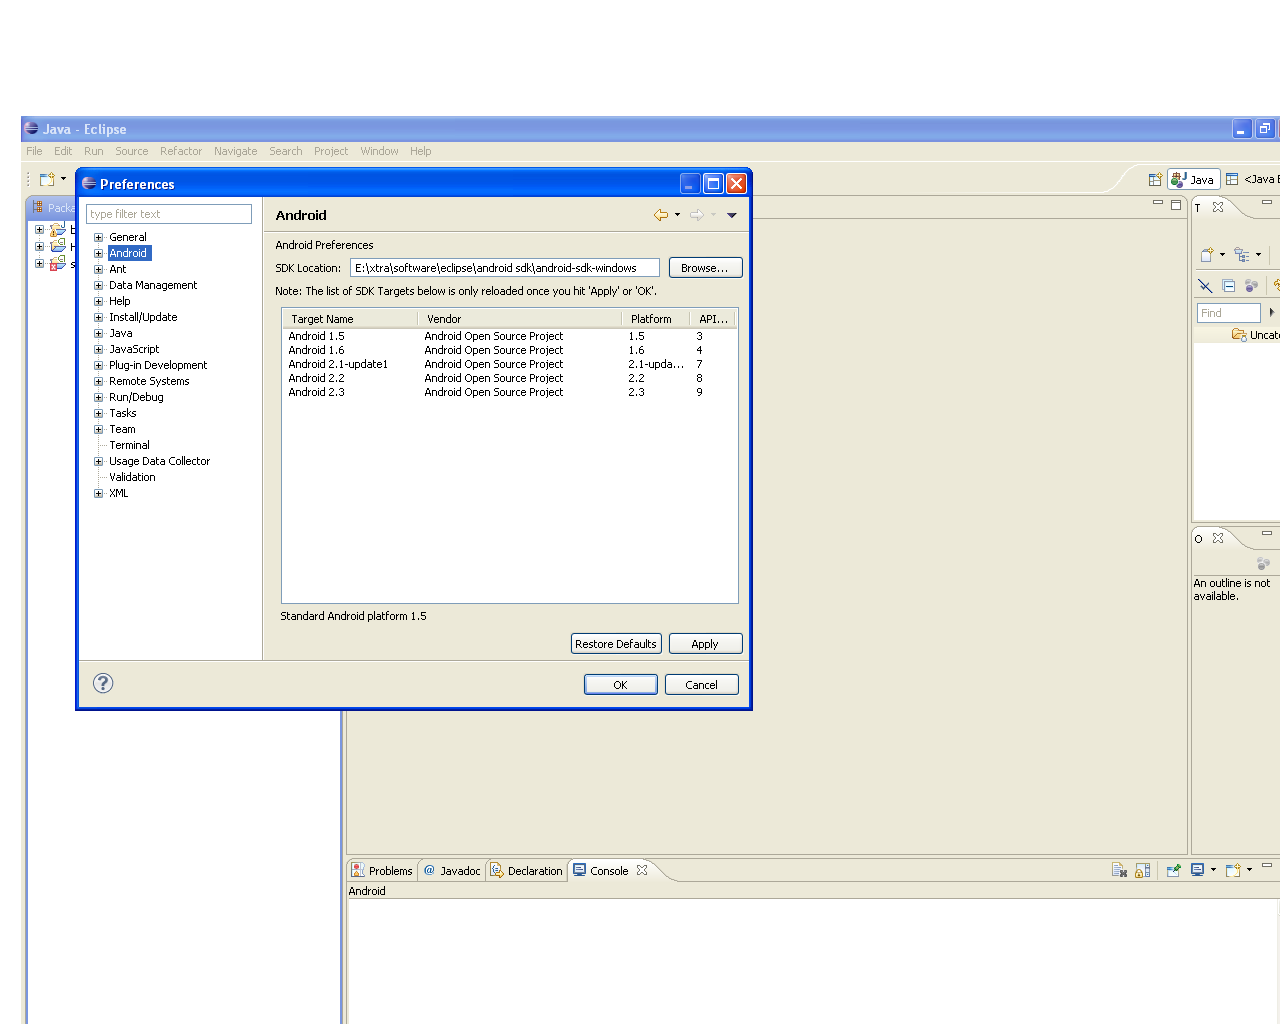The image size is (1280, 1024).
Task: Open the Navigate menu
Action: 235,151
